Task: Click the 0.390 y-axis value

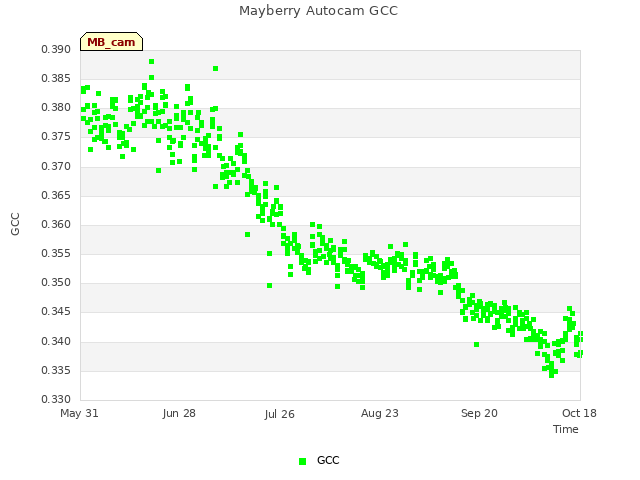Action: click(x=56, y=50)
